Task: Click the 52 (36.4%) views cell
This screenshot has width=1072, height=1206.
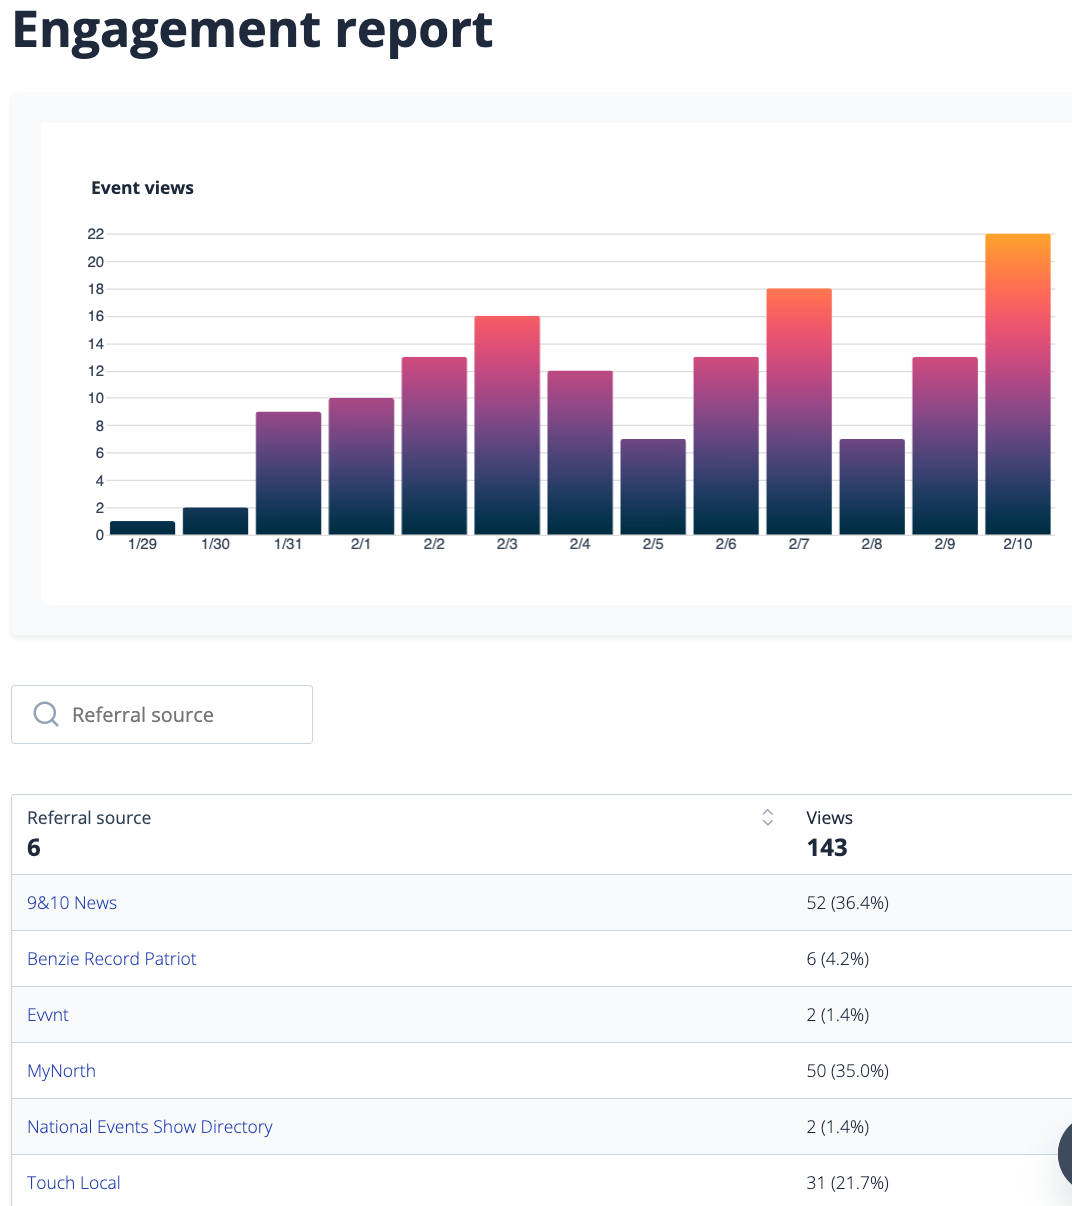Action: pyautogui.click(x=847, y=903)
